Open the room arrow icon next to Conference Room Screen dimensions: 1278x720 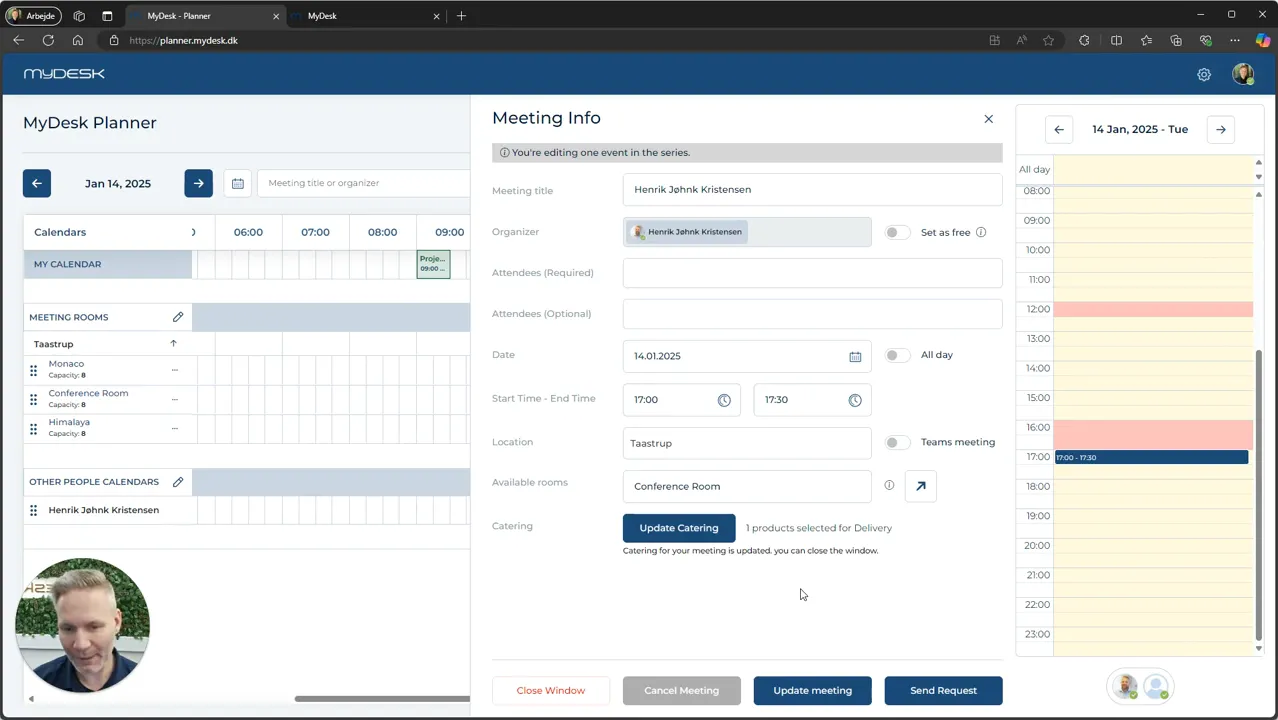[921, 486]
